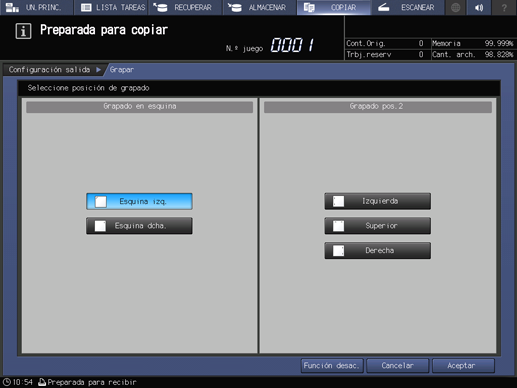Click the Grapado pos.2 header
Viewport: 517px width, 388px height.
378,106
